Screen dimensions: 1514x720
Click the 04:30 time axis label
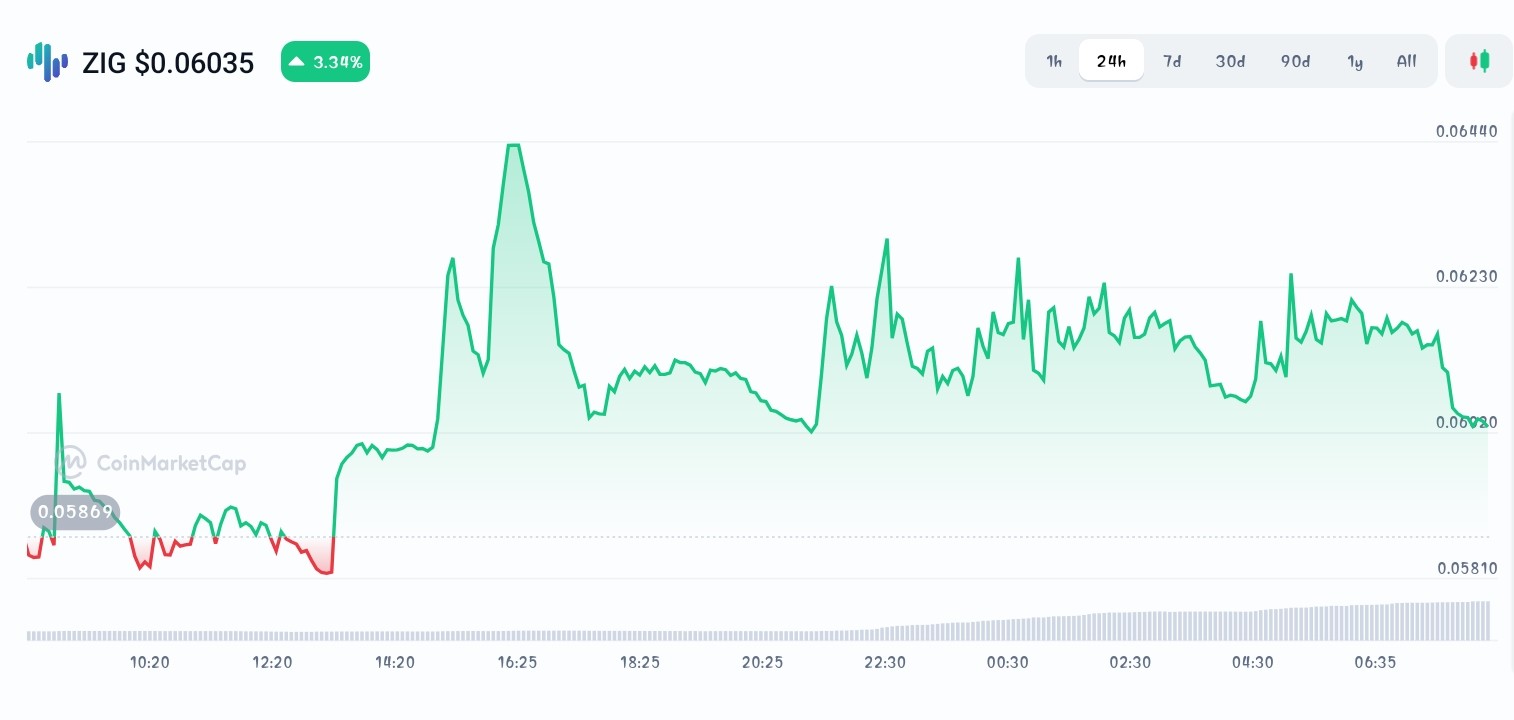(1252, 662)
